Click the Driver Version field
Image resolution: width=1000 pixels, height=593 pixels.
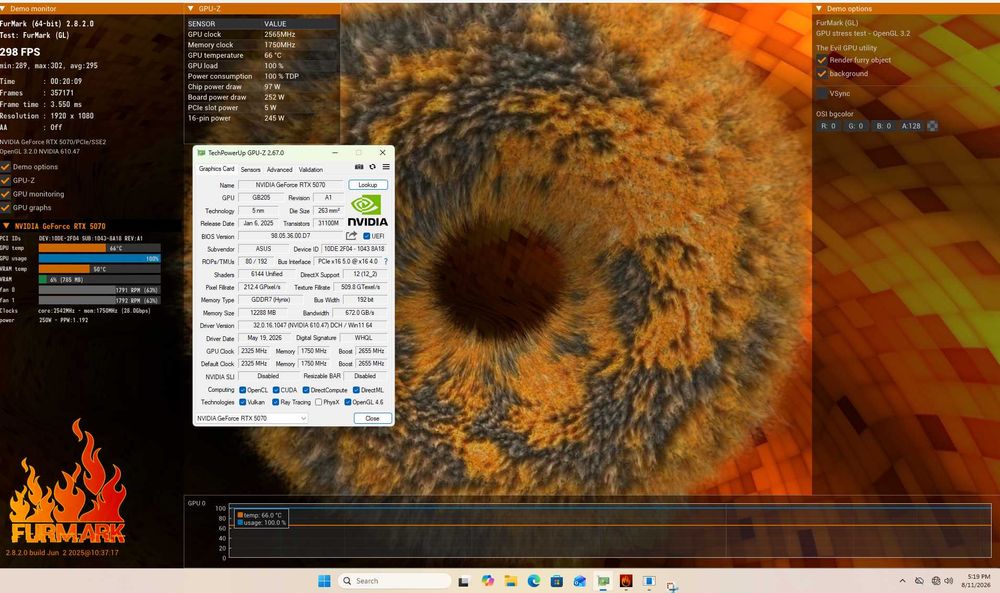pyautogui.click(x=312, y=325)
